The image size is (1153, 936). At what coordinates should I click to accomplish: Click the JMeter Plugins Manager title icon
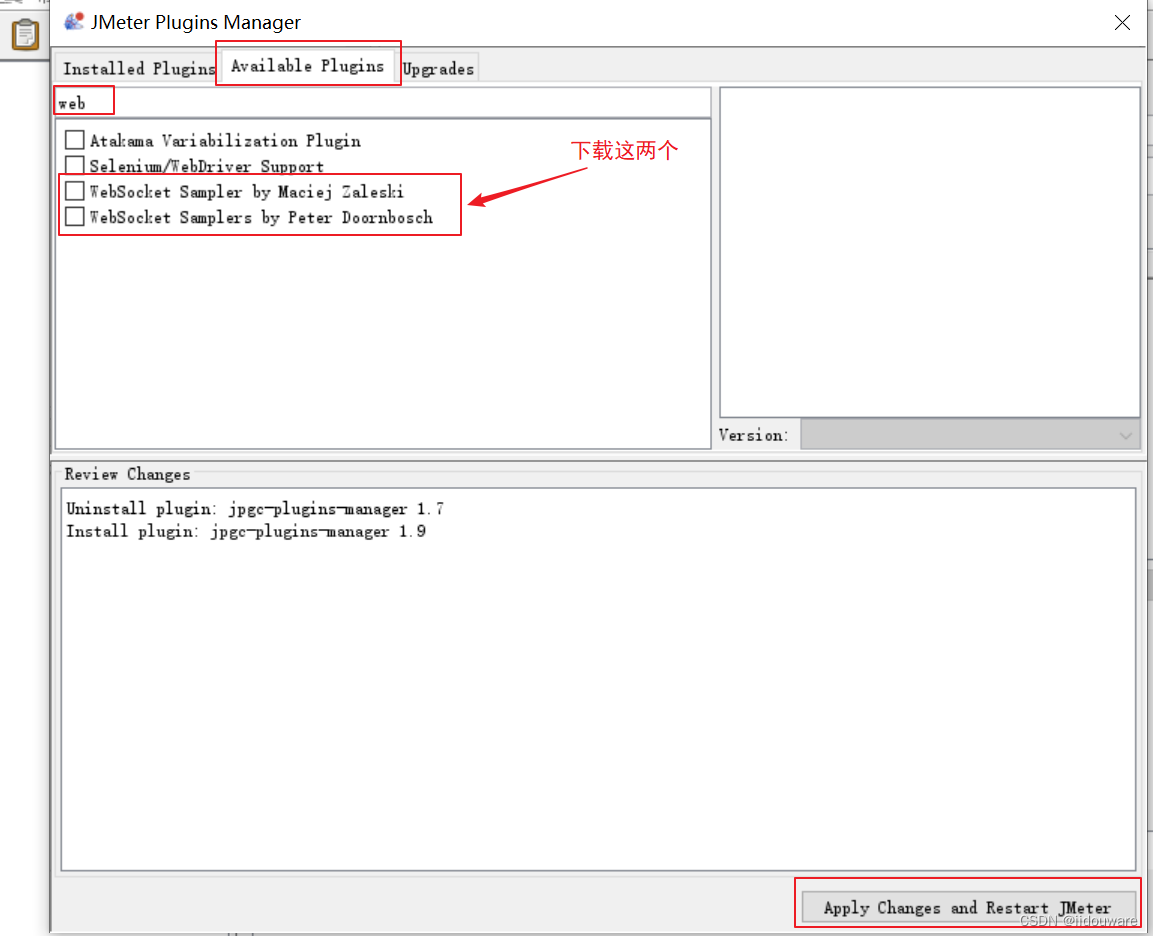coord(74,21)
